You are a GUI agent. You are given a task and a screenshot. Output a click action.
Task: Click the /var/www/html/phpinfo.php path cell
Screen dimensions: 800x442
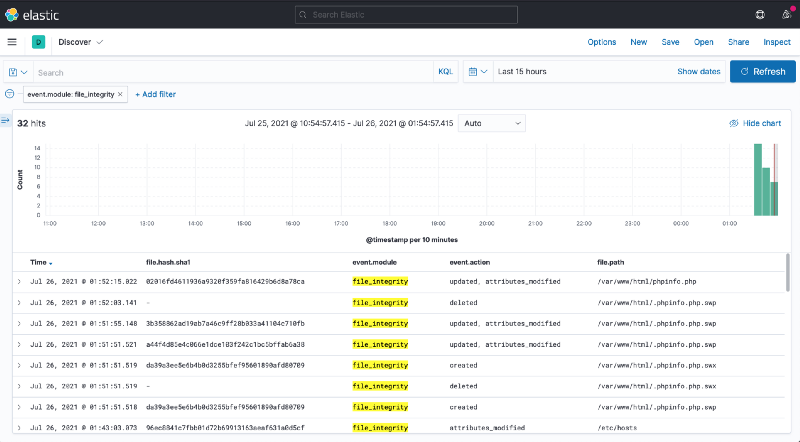pyautogui.click(x=646, y=282)
